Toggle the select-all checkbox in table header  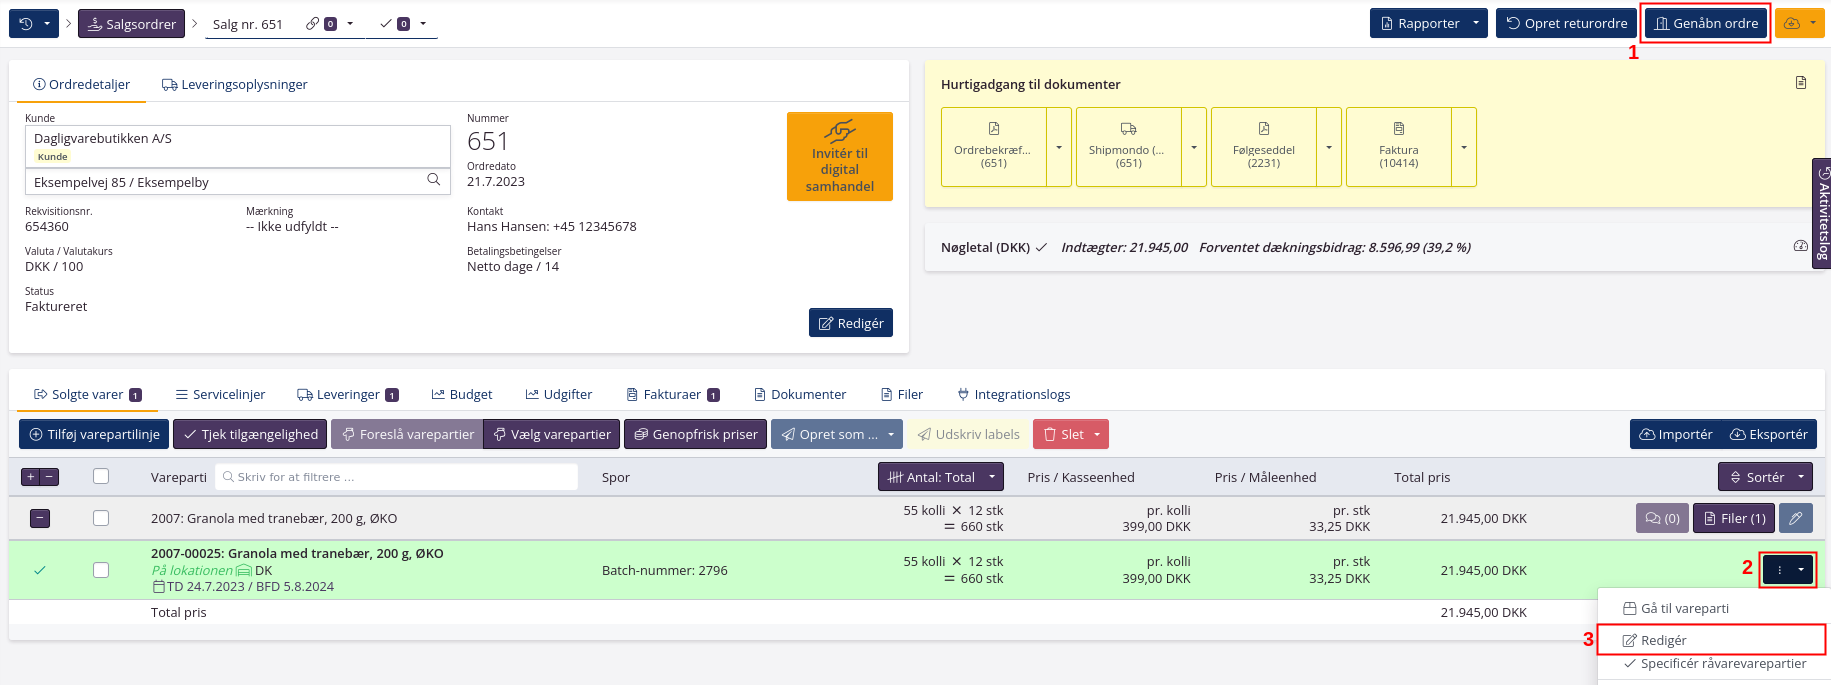point(101,477)
